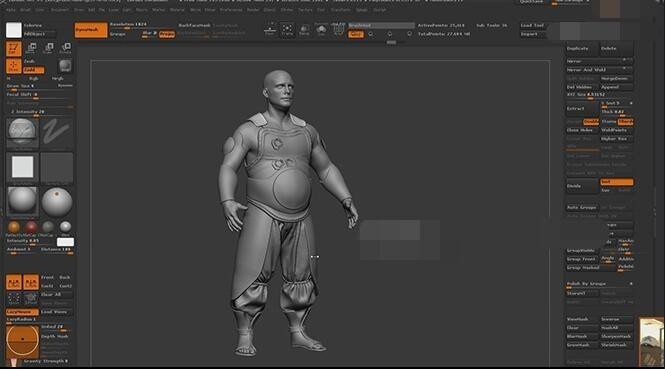Click the FillObject button
This screenshot has height=369, width=665.
[39, 34]
